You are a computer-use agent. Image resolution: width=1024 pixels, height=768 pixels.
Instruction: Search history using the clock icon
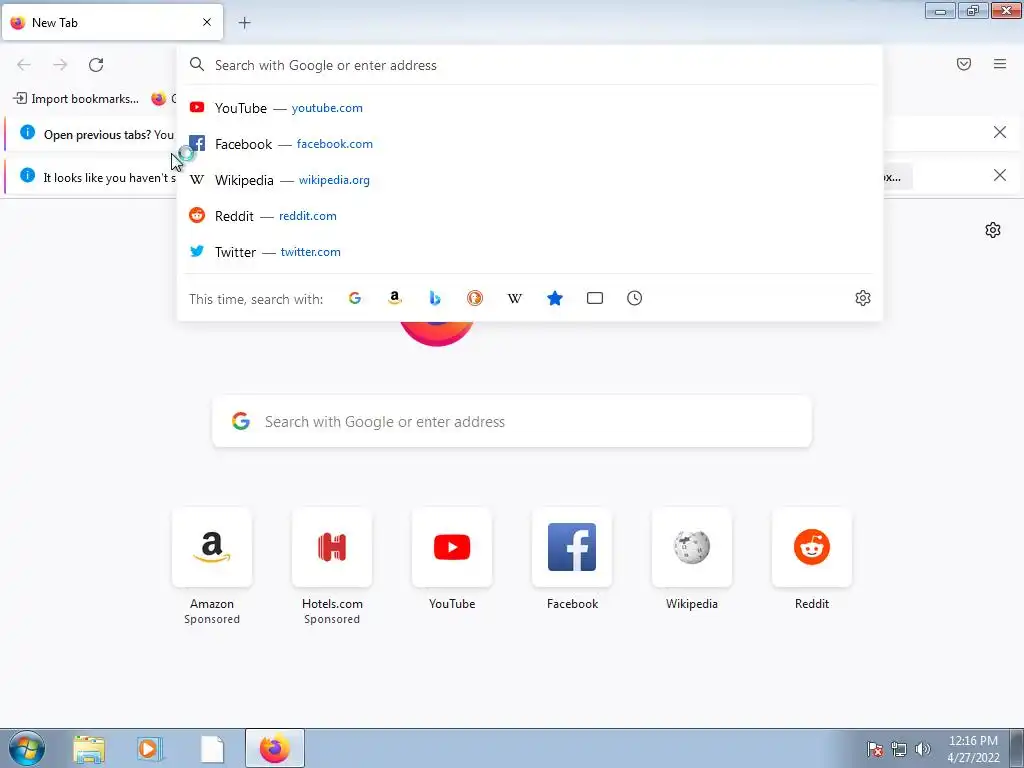635,298
